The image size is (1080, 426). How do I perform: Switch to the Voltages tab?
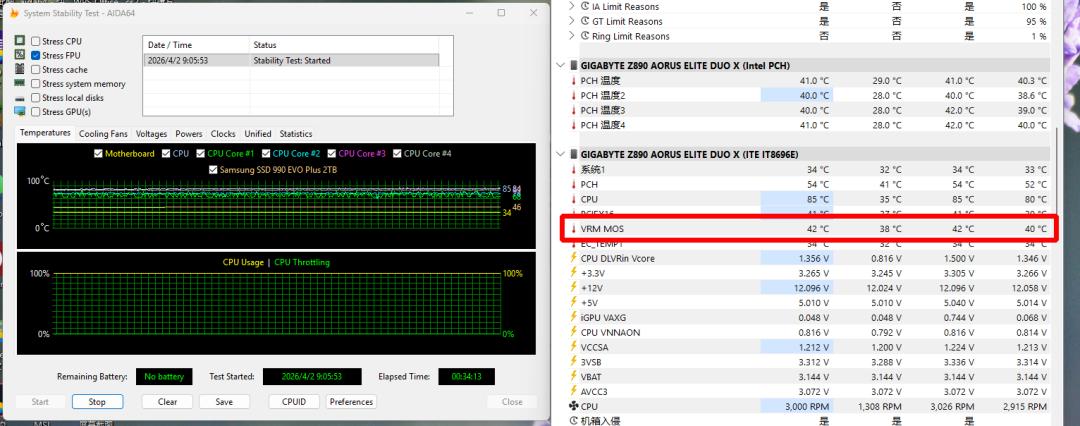coord(152,134)
